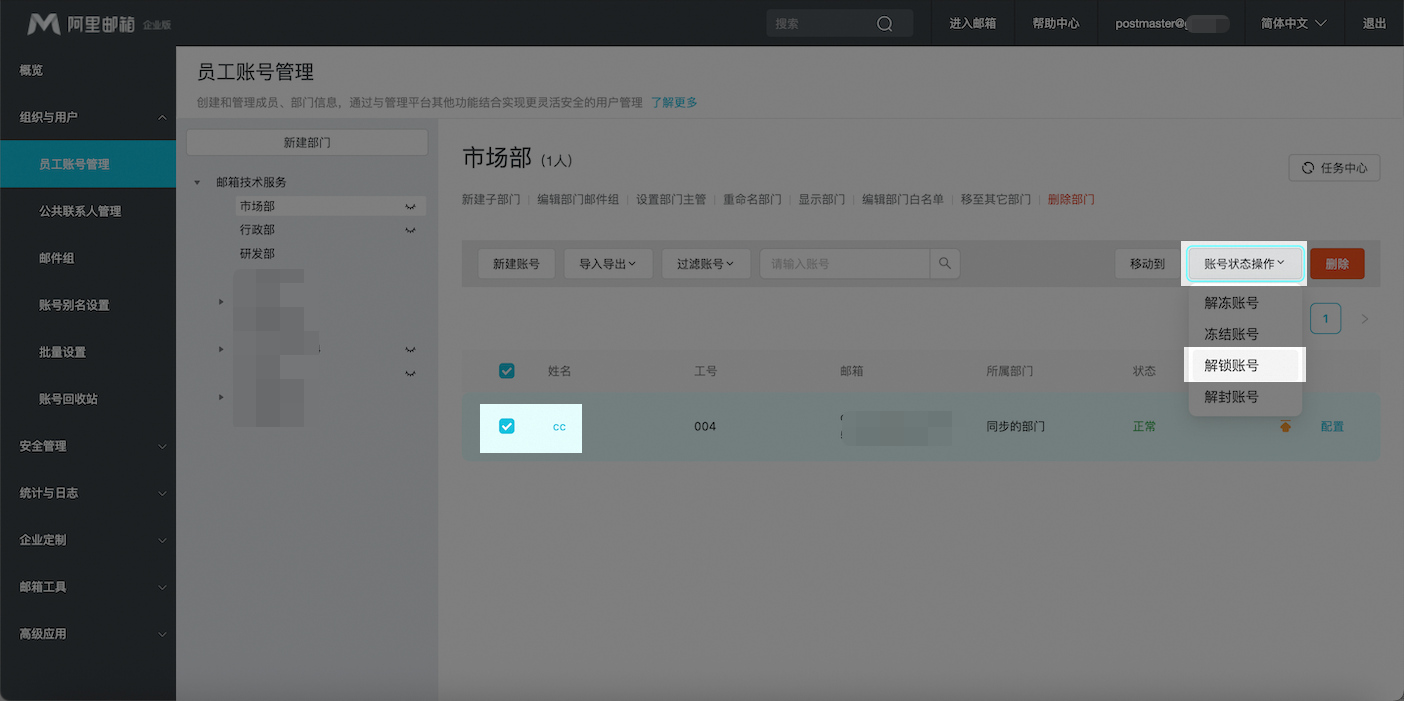Click chevron icon beside 市场部 in tree

click(x=410, y=207)
